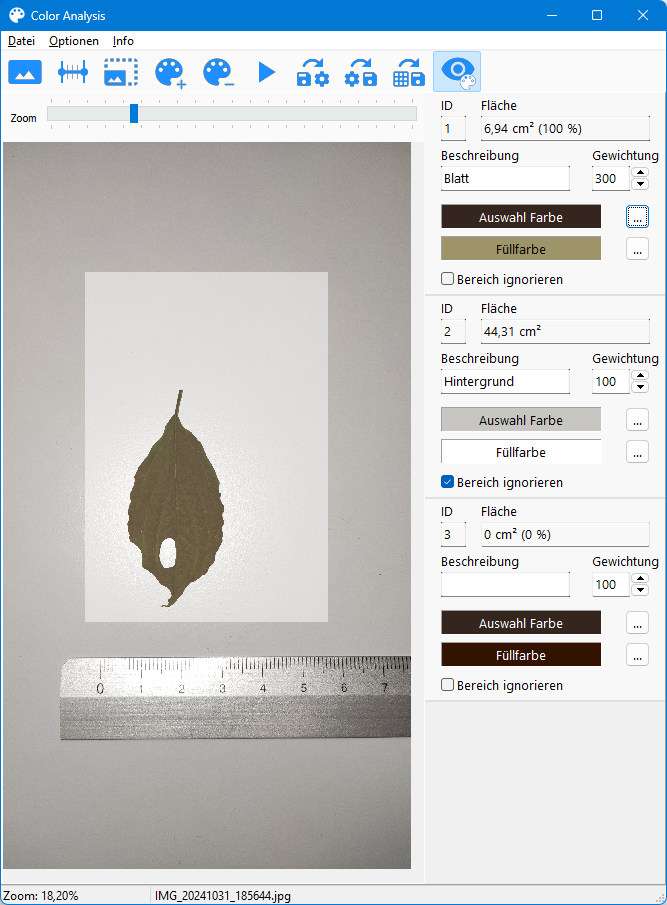This screenshot has height=905, width=667.
Task: Enable 'Bereich ignorieren' for the Blatt area
Action: [x=448, y=279]
